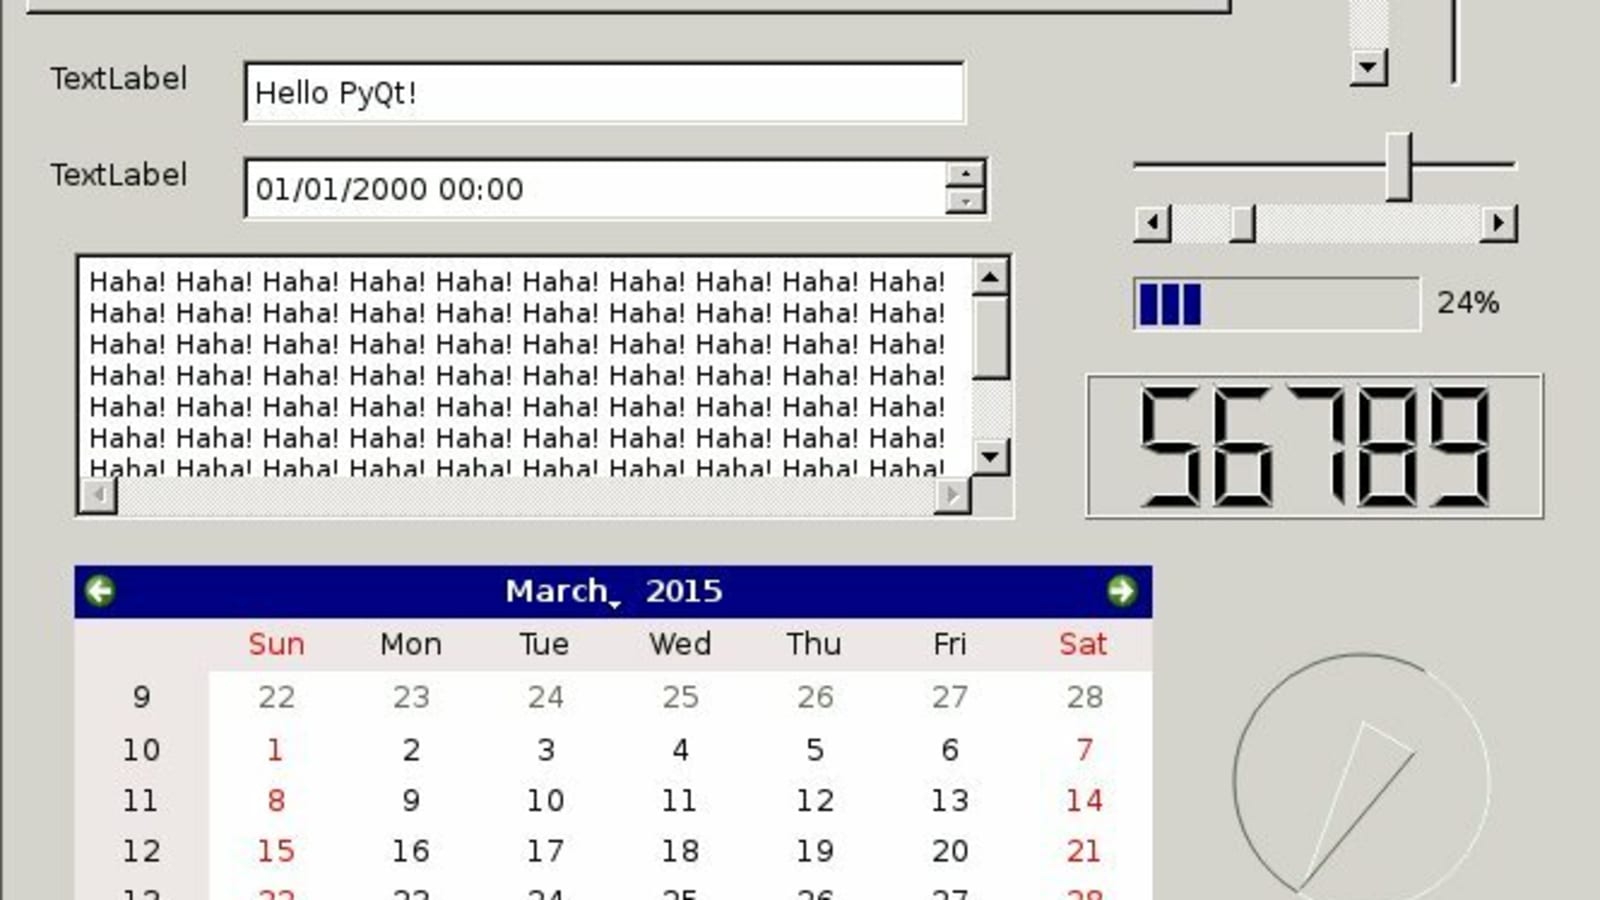Click the Wed column header
This screenshot has width=1600, height=900.
pos(680,644)
